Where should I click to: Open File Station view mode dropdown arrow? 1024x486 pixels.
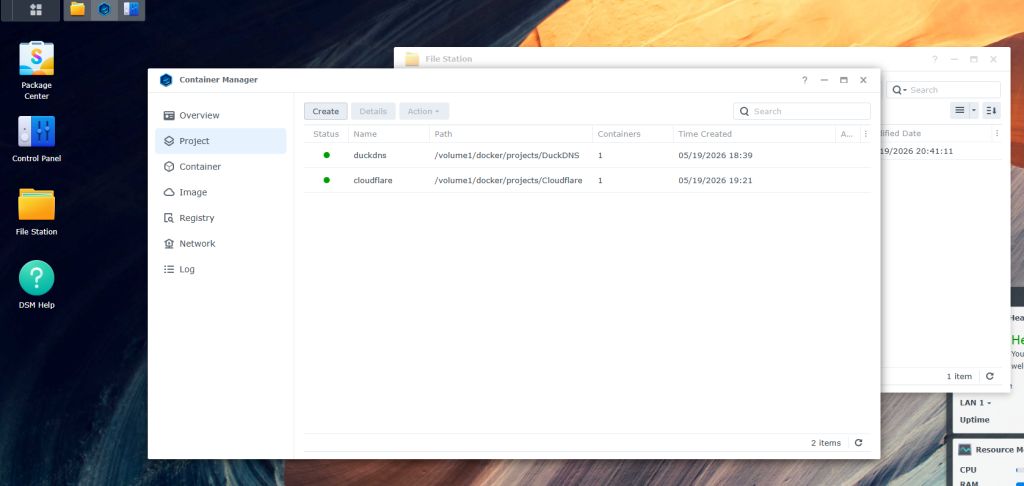coord(974,110)
